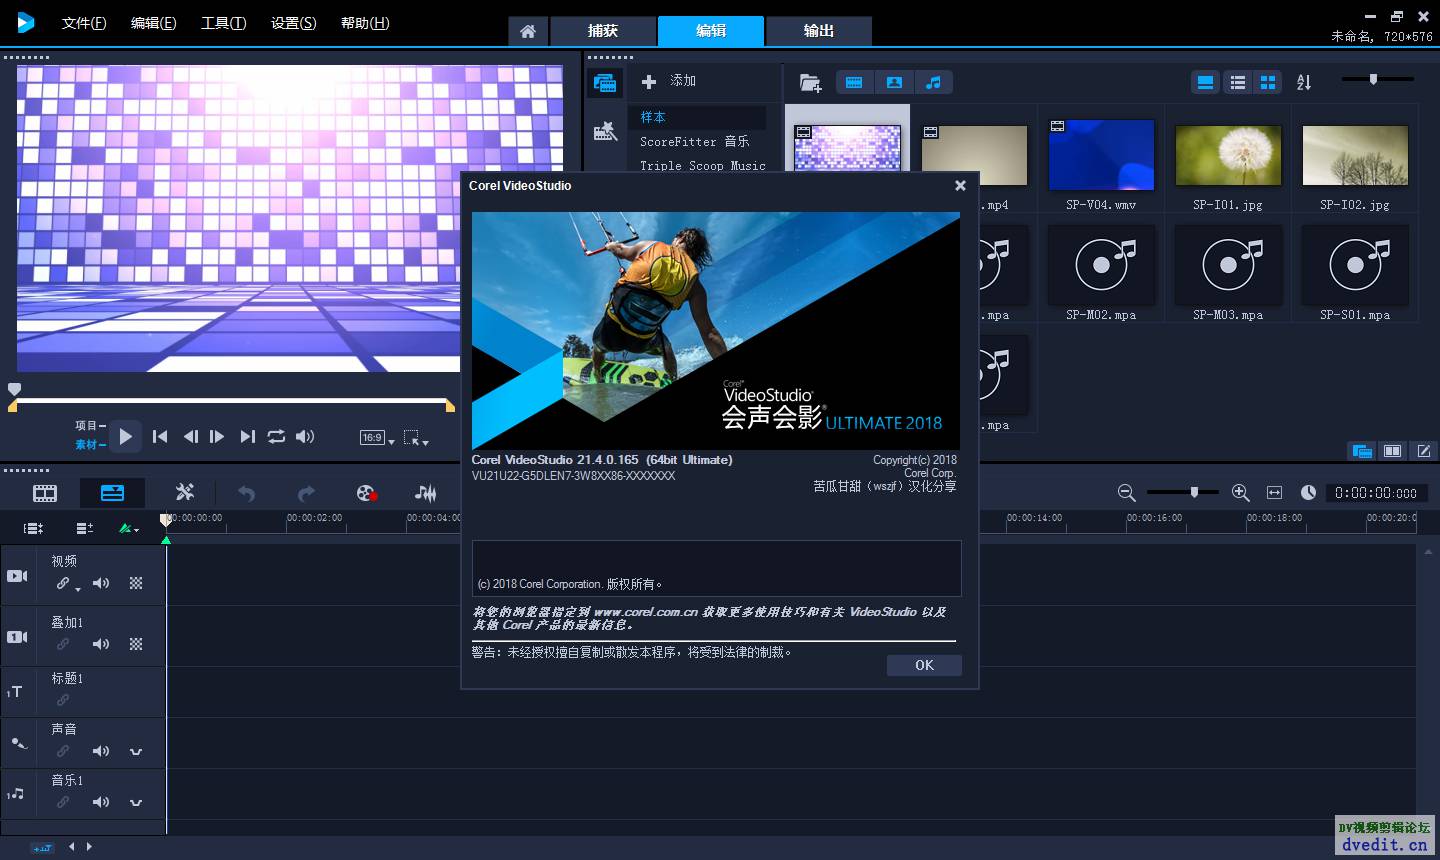
Task: Open the customize toolbar tools icon
Action: (185, 492)
